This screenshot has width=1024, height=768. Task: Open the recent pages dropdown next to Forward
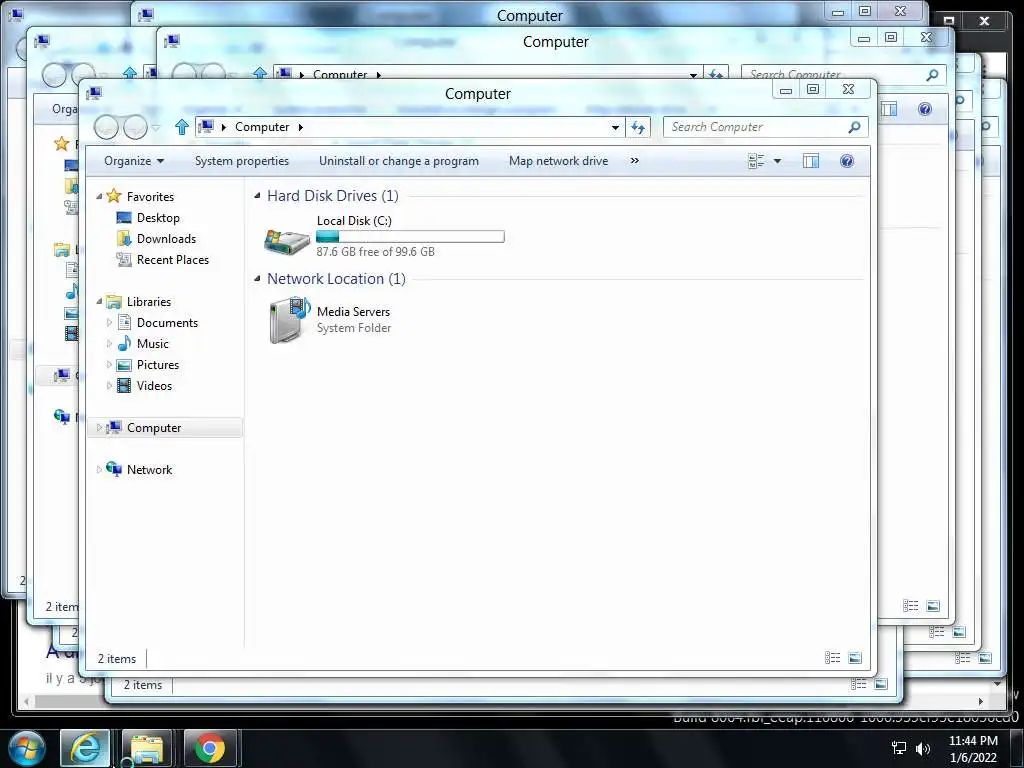(156, 127)
